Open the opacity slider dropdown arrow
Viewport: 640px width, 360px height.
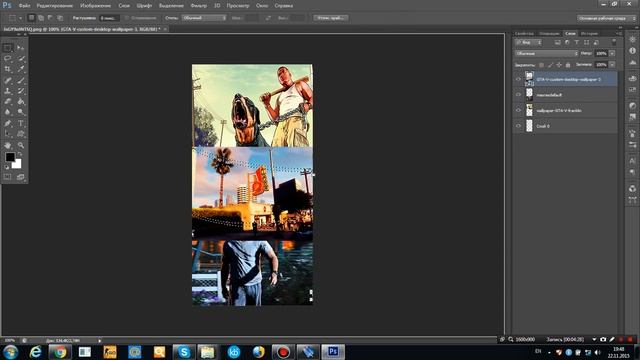(612, 53)
